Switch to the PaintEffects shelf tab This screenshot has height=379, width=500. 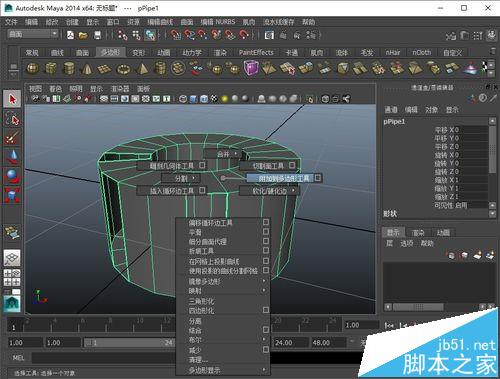(256, 53)
